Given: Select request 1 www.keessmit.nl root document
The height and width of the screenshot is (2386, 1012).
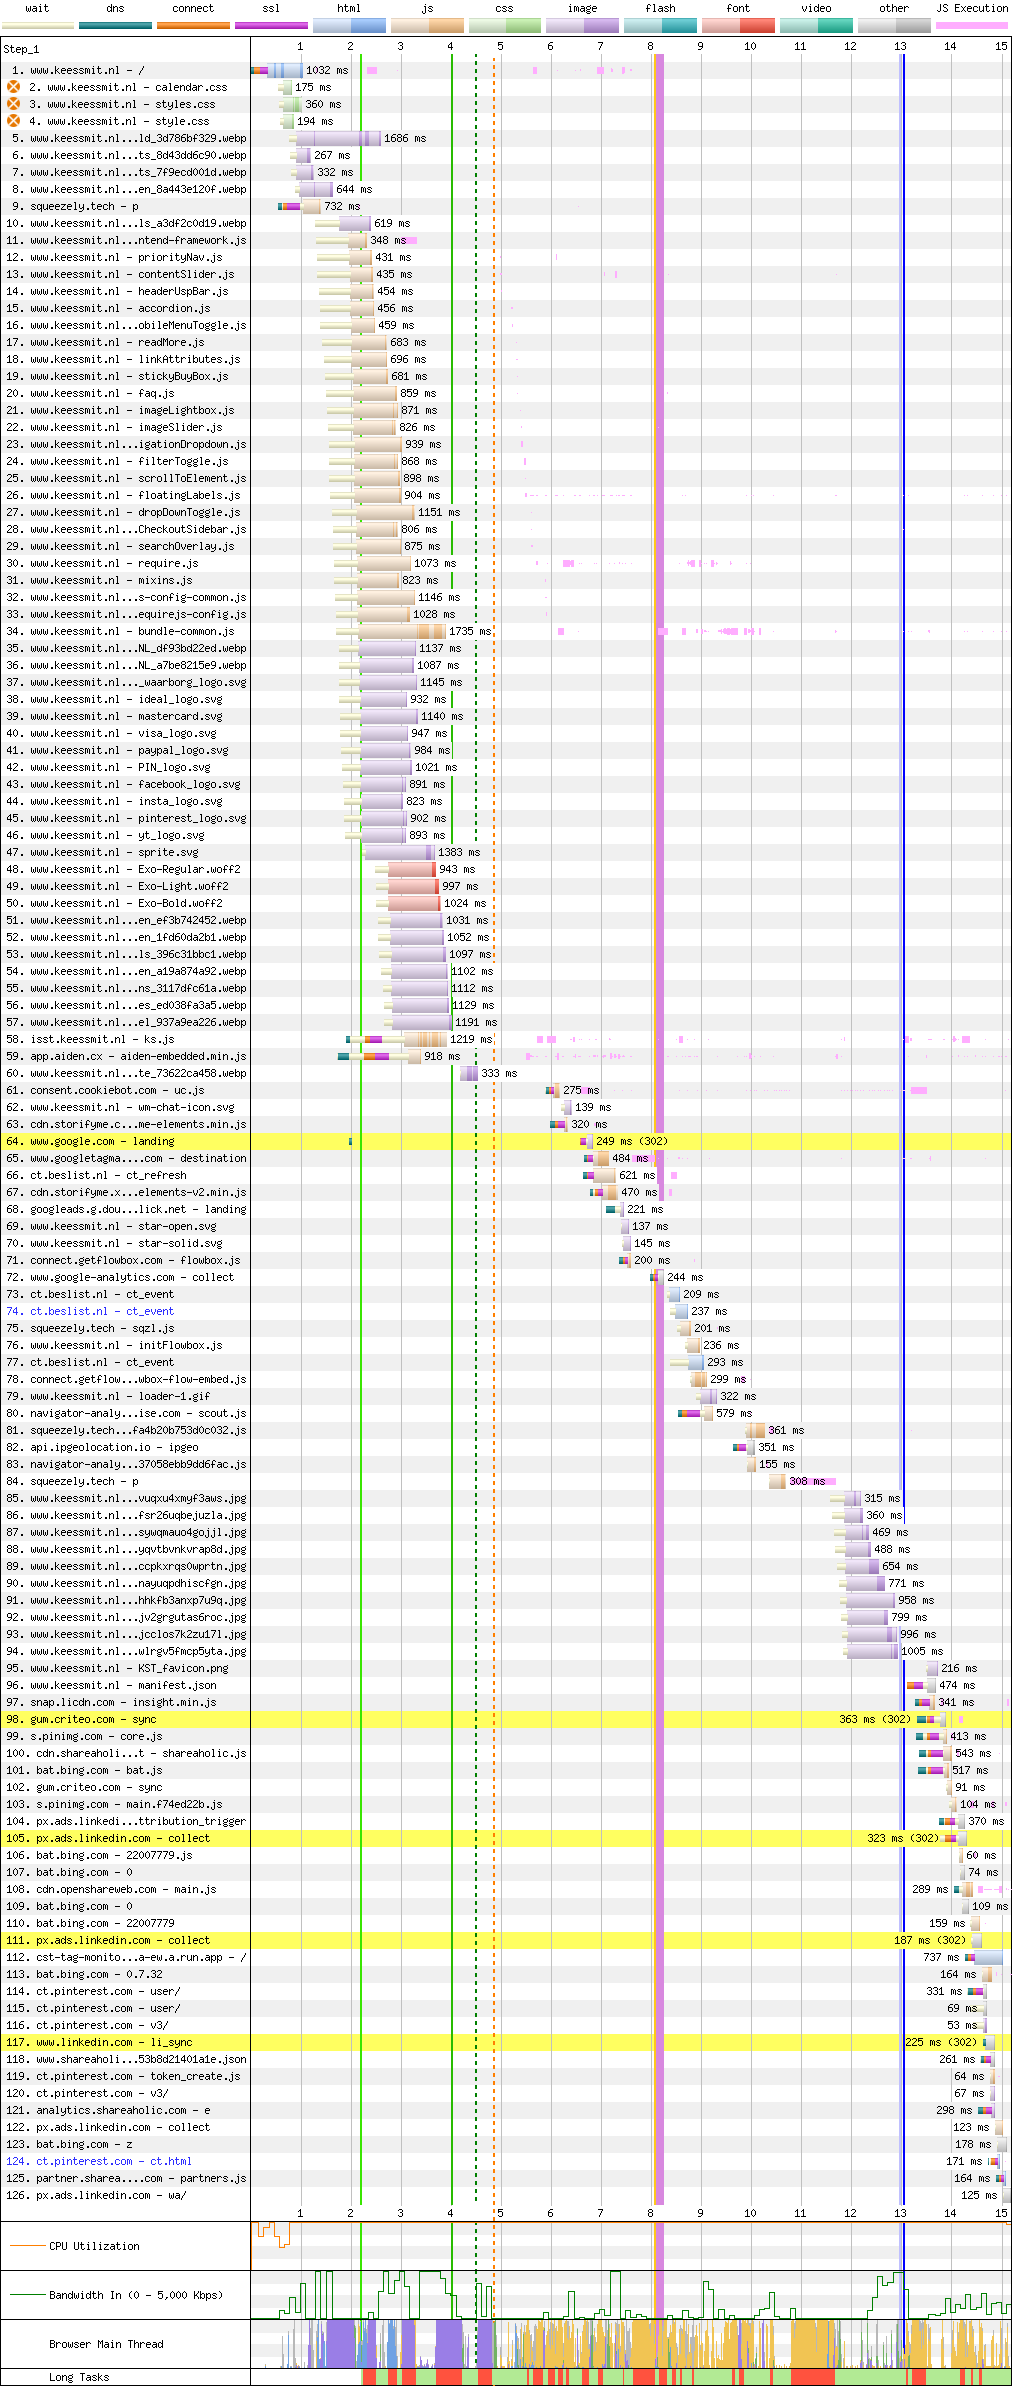Looking at the screenshot, I should point(86,70).
